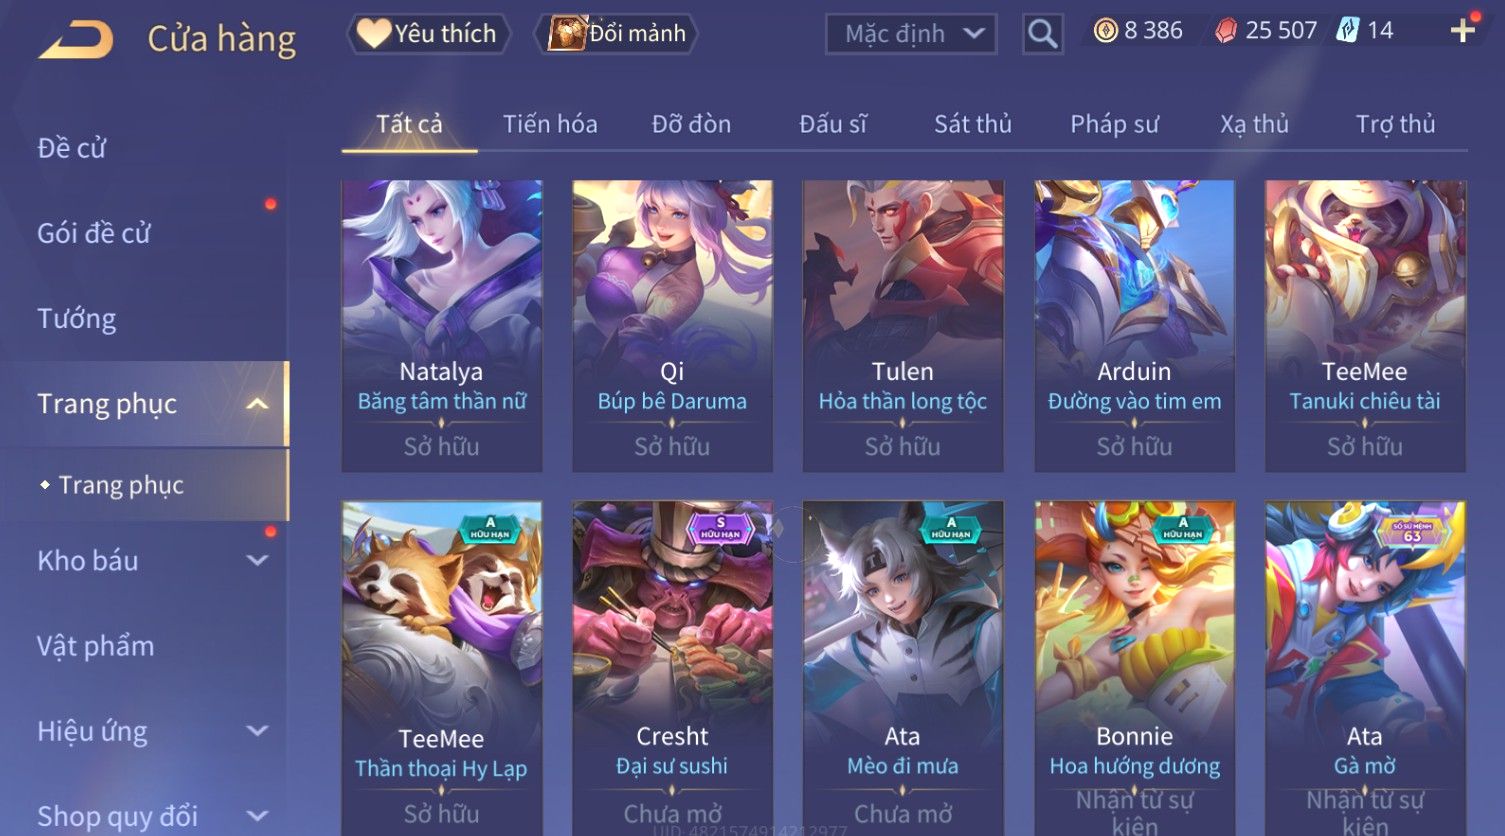Open the Mặc định sort dropdown

click(911, 34)
